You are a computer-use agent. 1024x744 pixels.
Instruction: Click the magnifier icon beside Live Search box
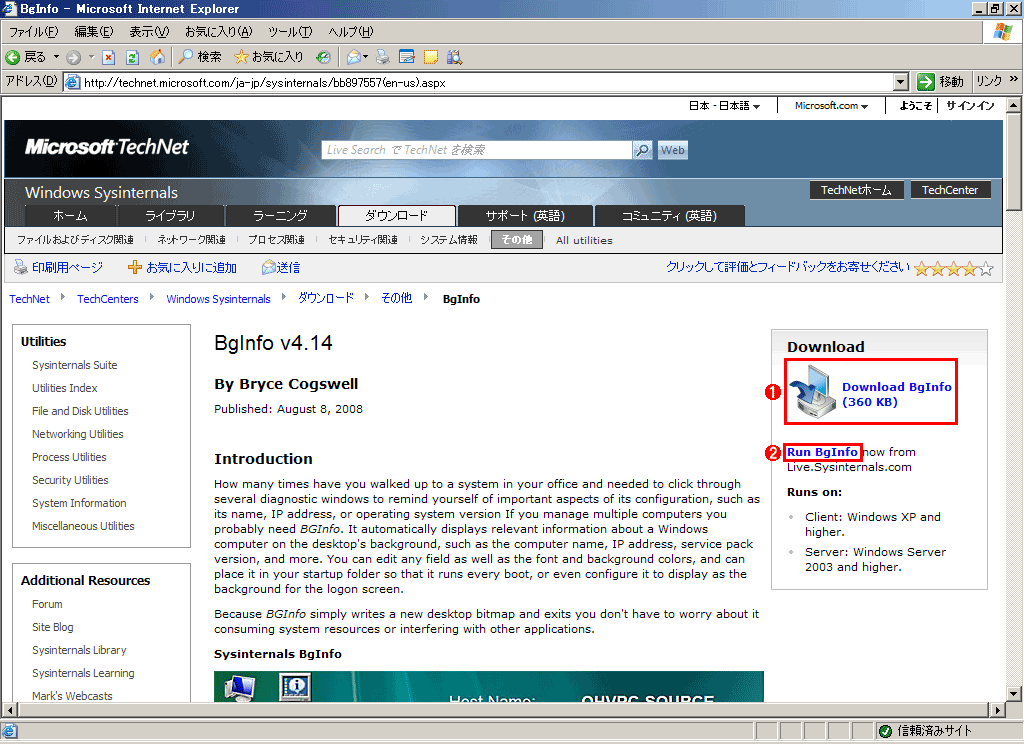[642, 150]
